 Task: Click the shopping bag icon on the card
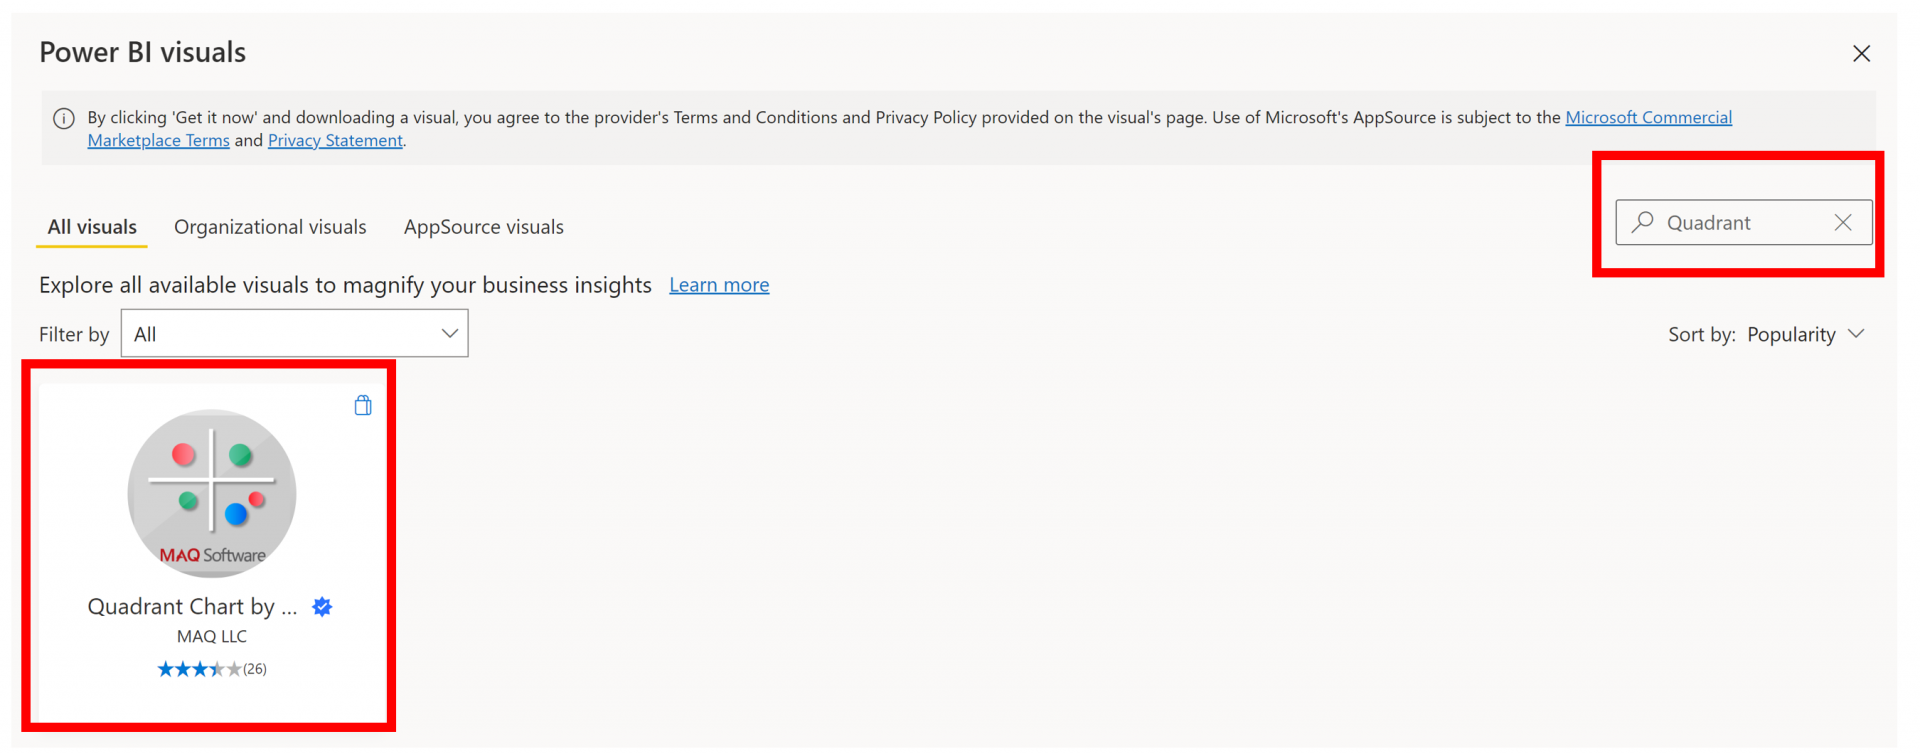(363, 405)
